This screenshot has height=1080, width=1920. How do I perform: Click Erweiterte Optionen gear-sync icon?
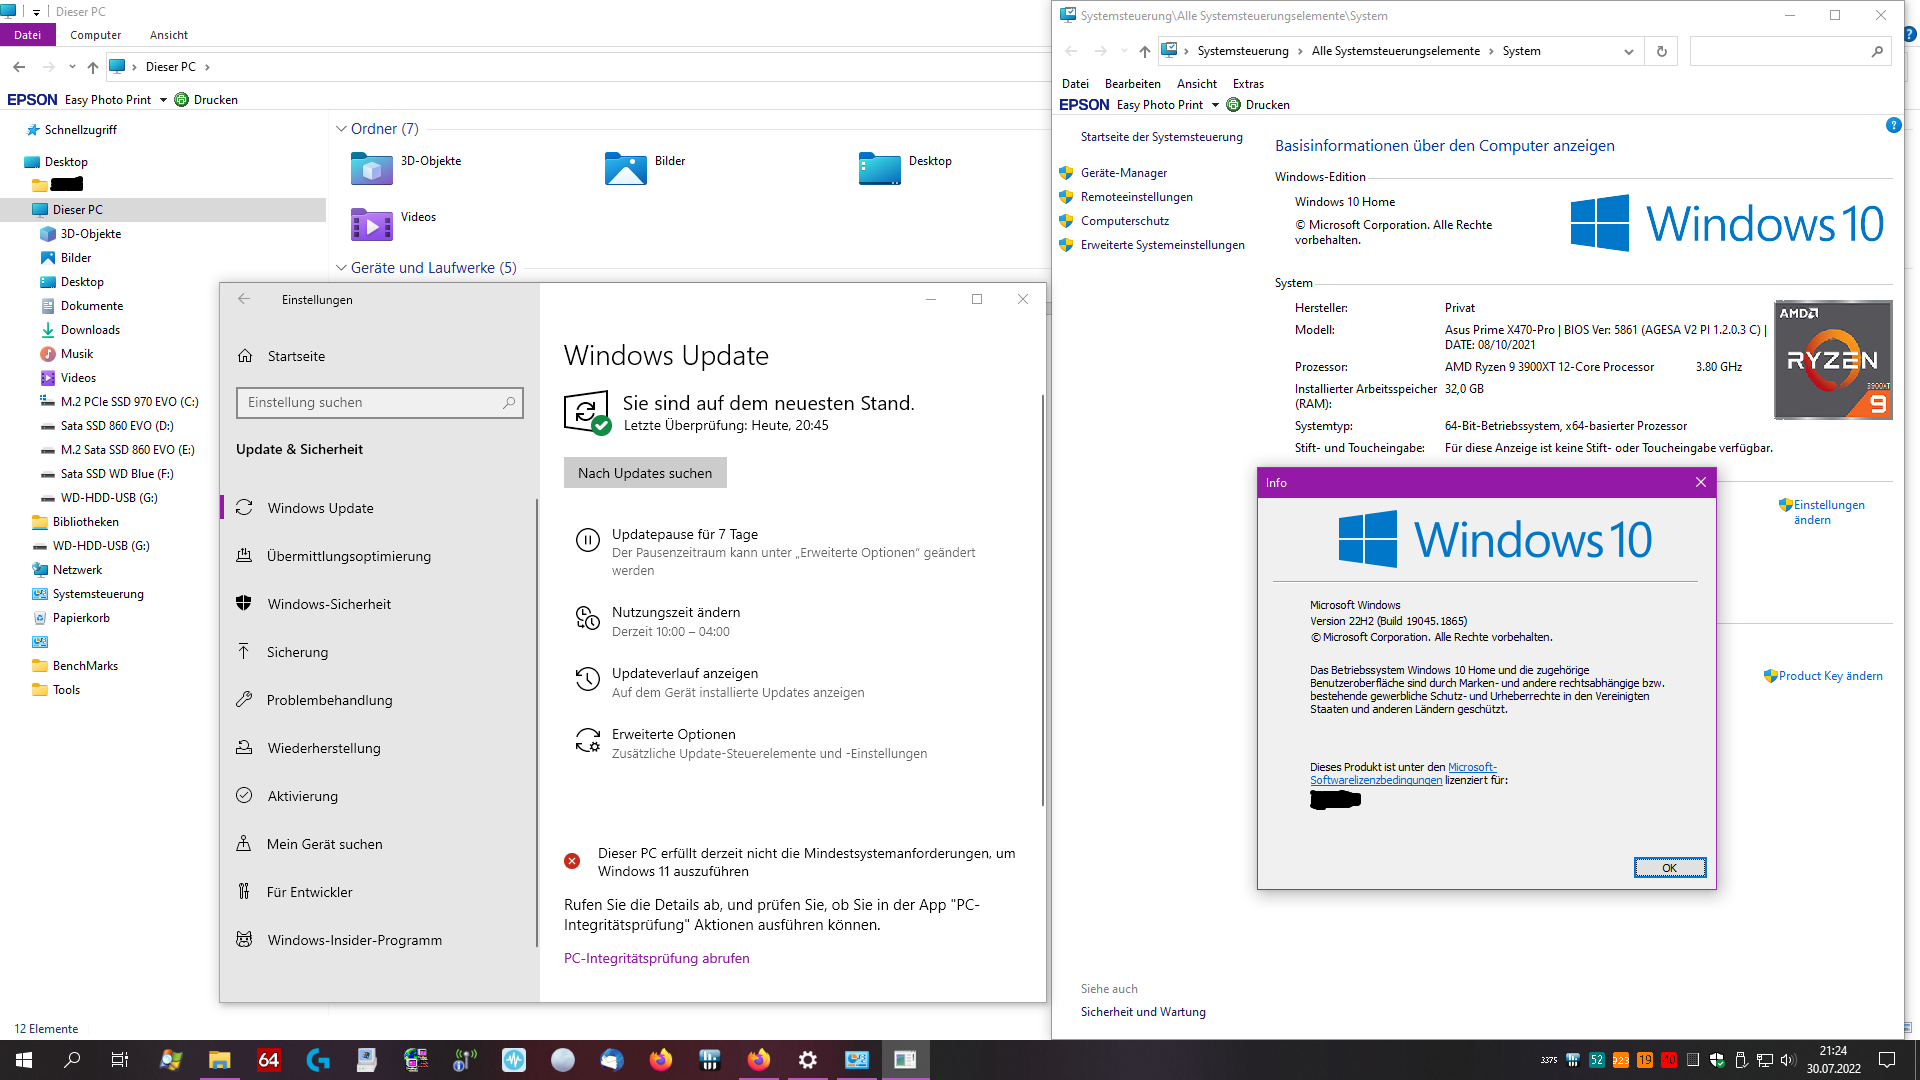tap(587, 740)
